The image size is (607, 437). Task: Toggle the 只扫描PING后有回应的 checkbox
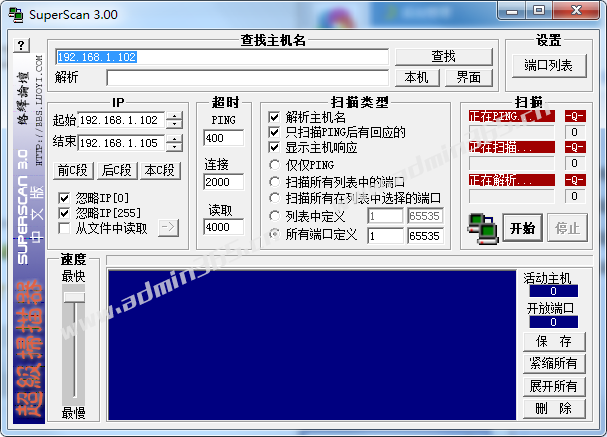[x=274, y=132]
